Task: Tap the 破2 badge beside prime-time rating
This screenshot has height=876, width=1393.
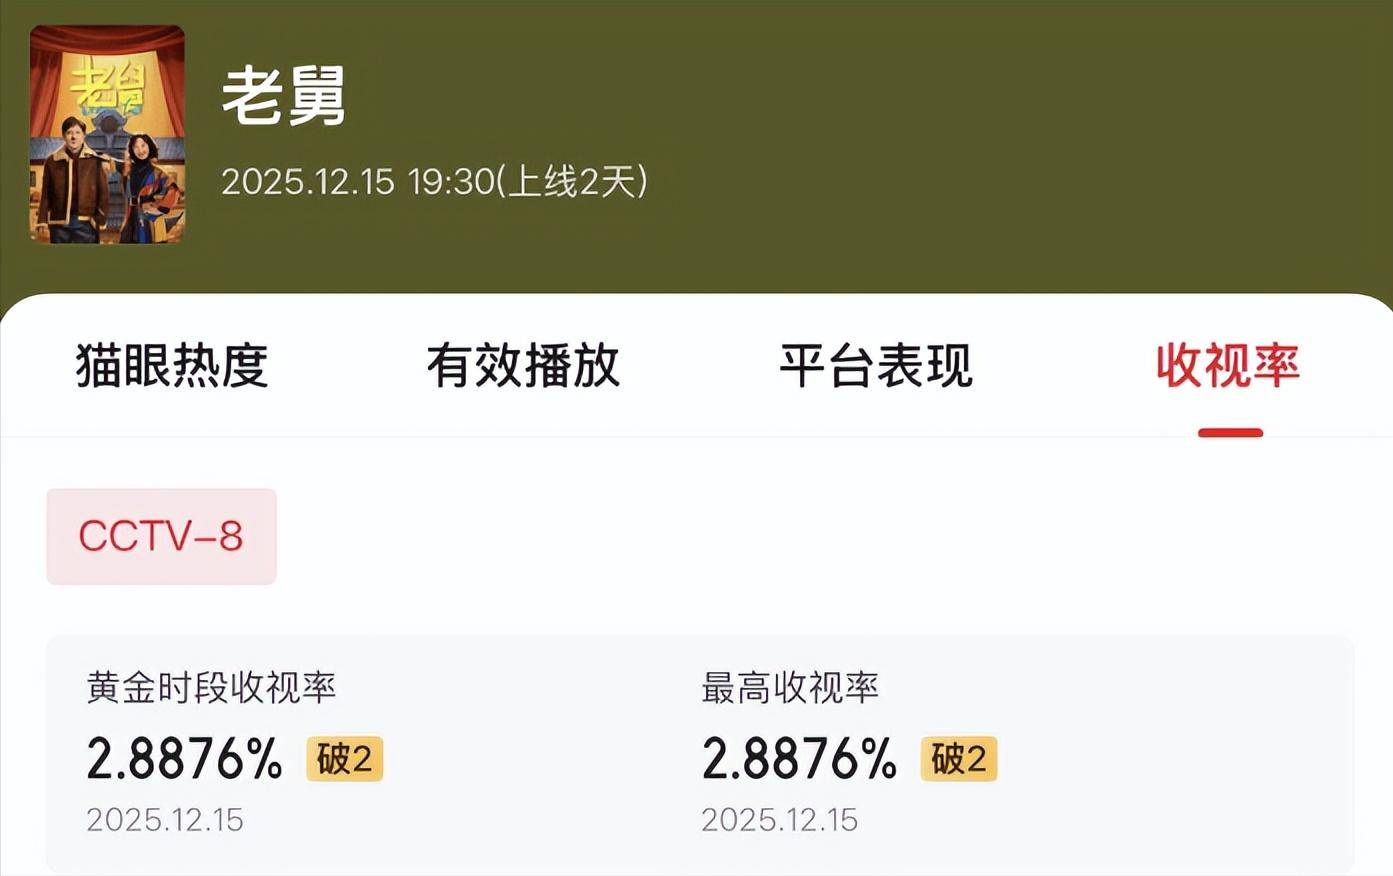Action: [x=344, y=759]
